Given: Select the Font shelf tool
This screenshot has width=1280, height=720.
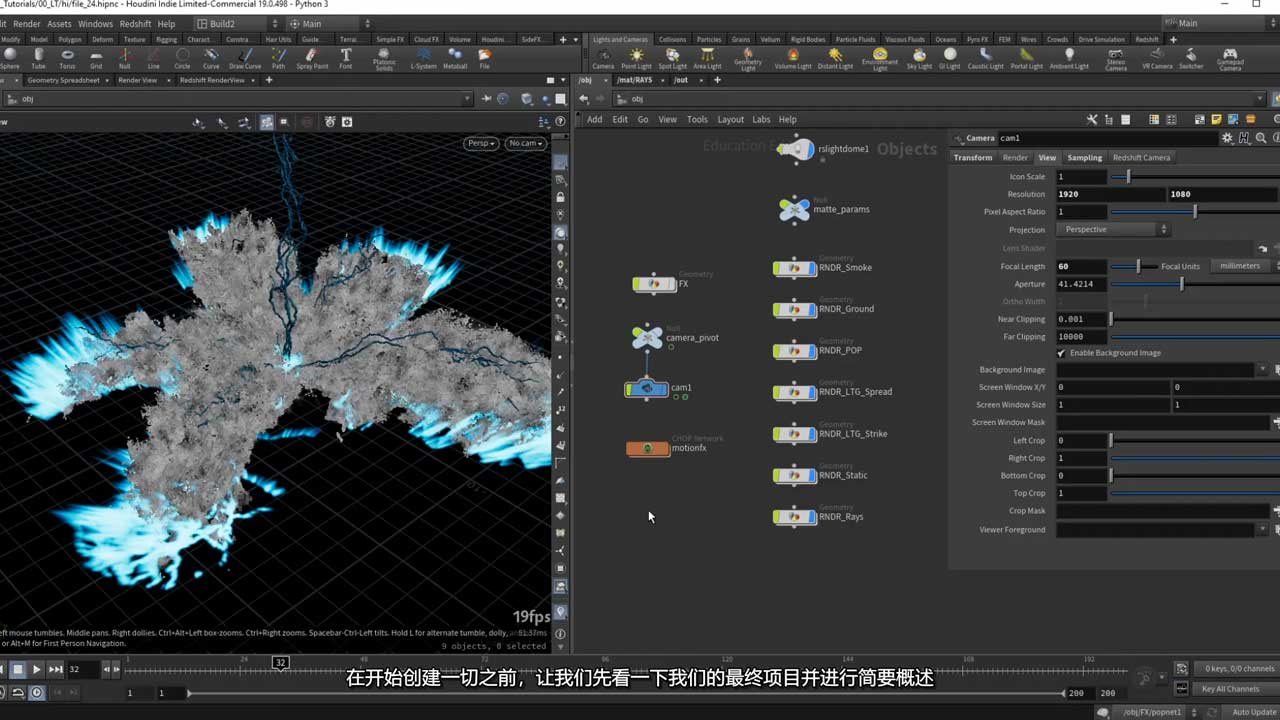Looking at the screenshot, I should click(346, 57).
